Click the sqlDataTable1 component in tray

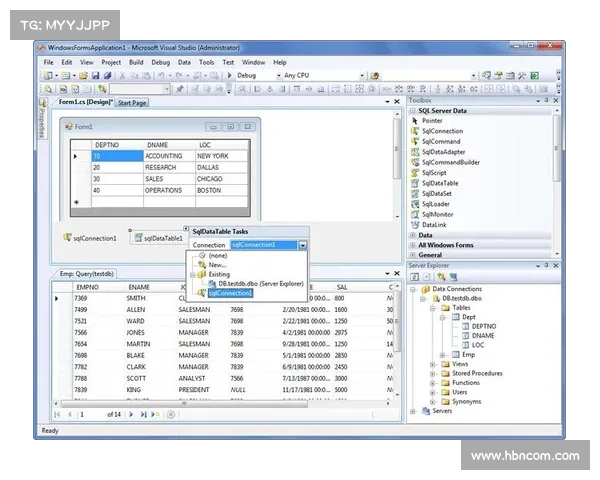click(158, 238)
